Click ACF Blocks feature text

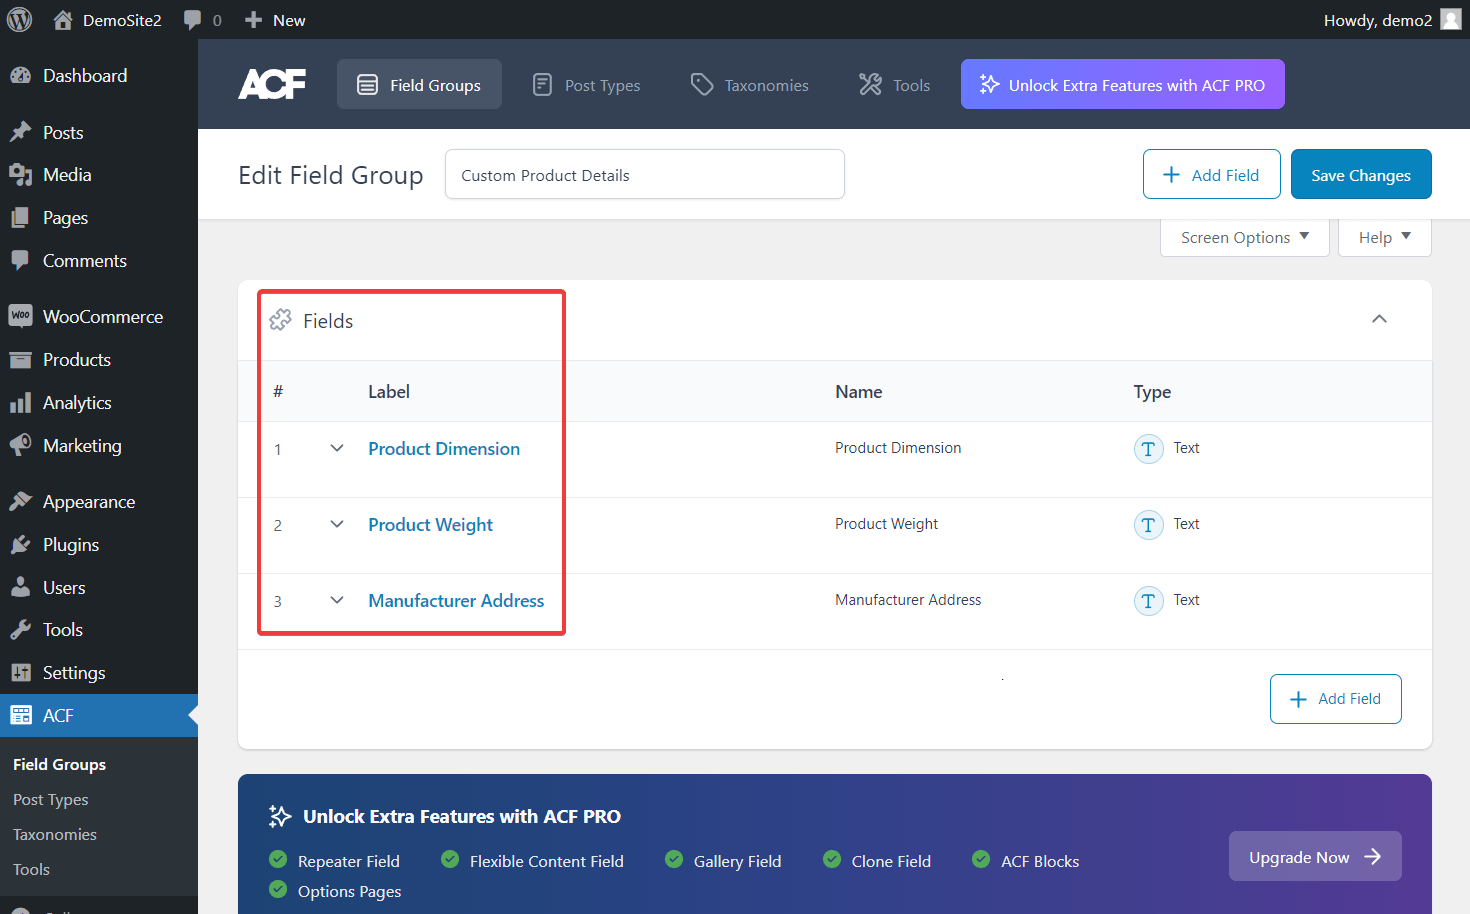coord(1040,861)
